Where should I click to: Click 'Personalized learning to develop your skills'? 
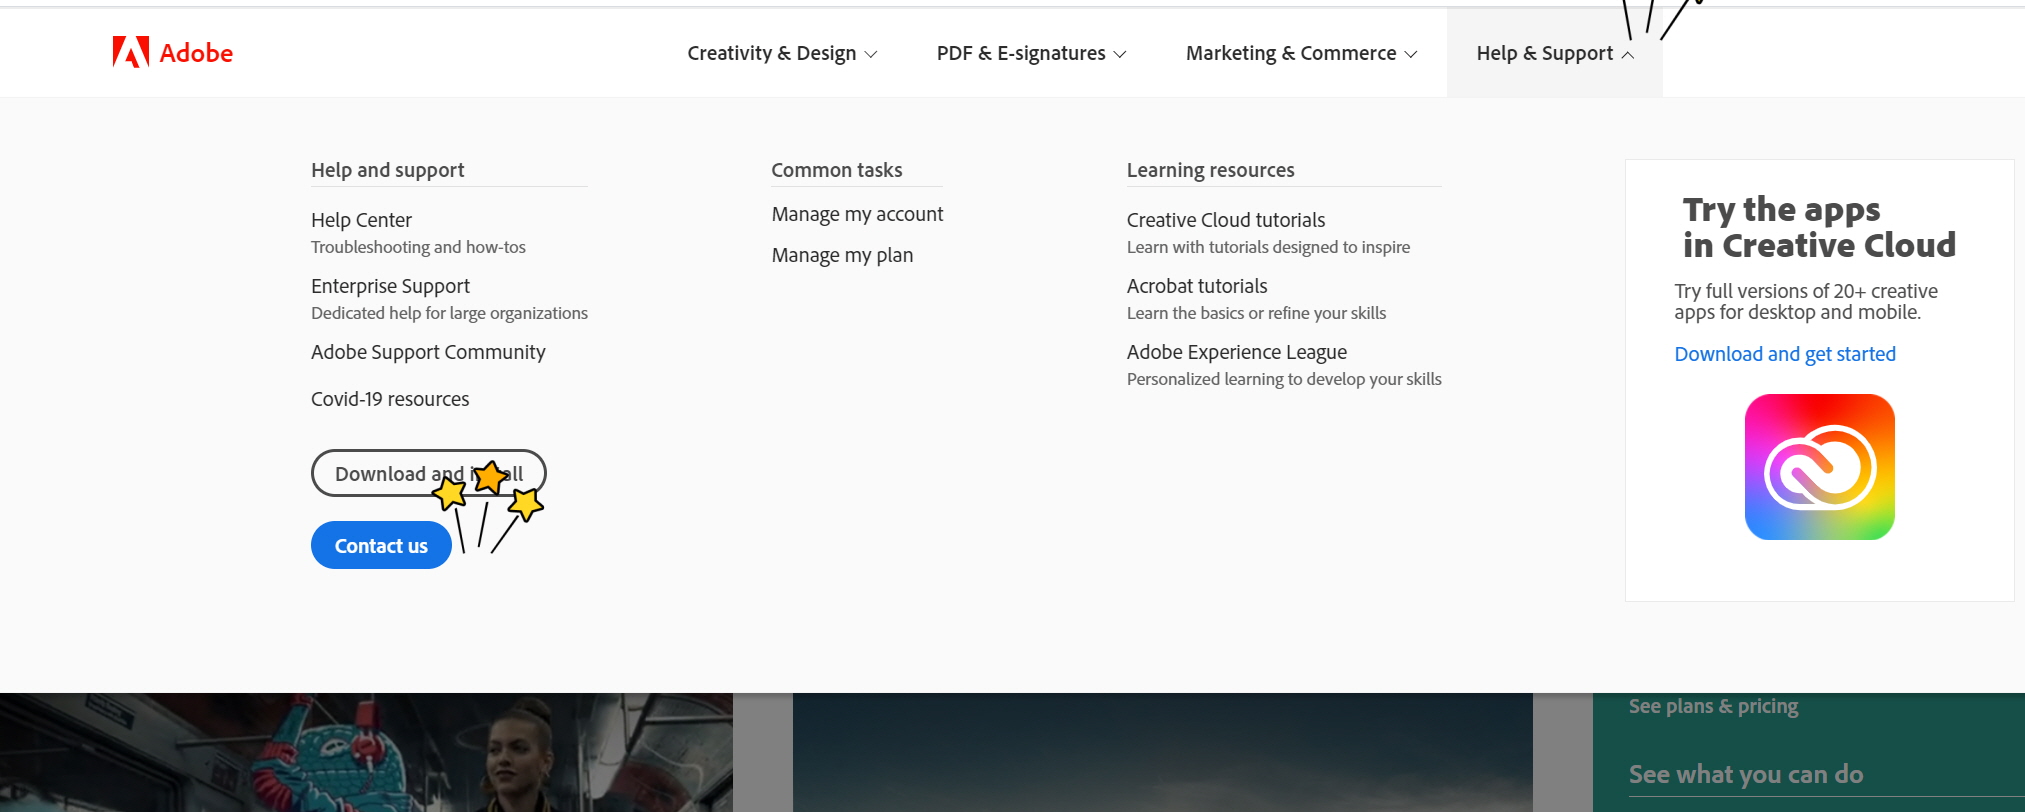click(x=1284, y=379)
